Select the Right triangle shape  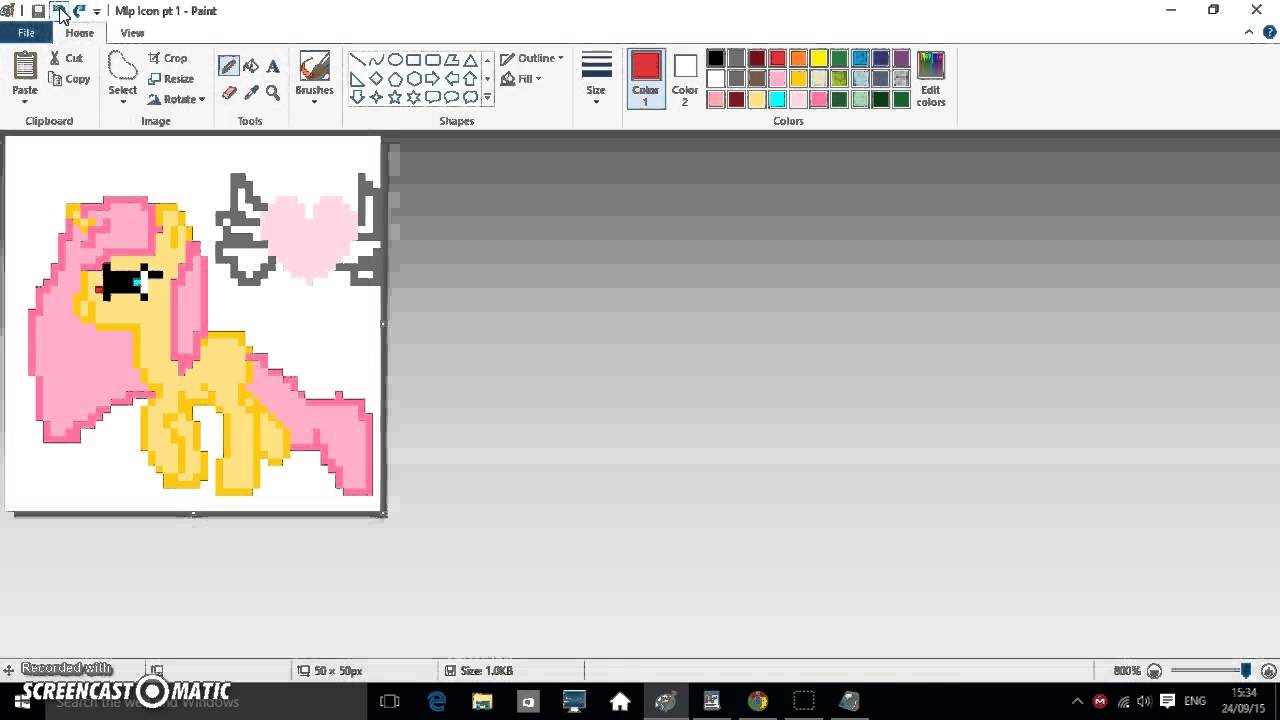click(357, 78)
